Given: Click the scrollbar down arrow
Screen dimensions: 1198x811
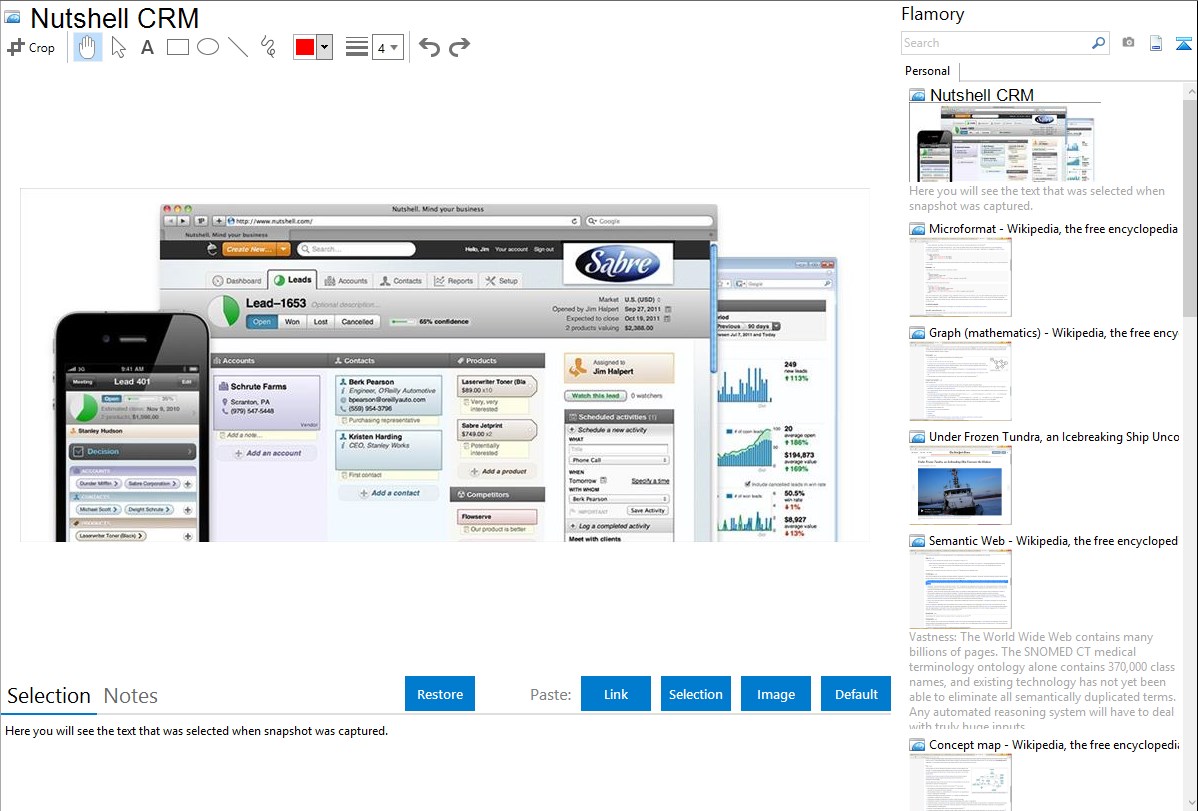Looking at the screenshot, I should 1190,803.
